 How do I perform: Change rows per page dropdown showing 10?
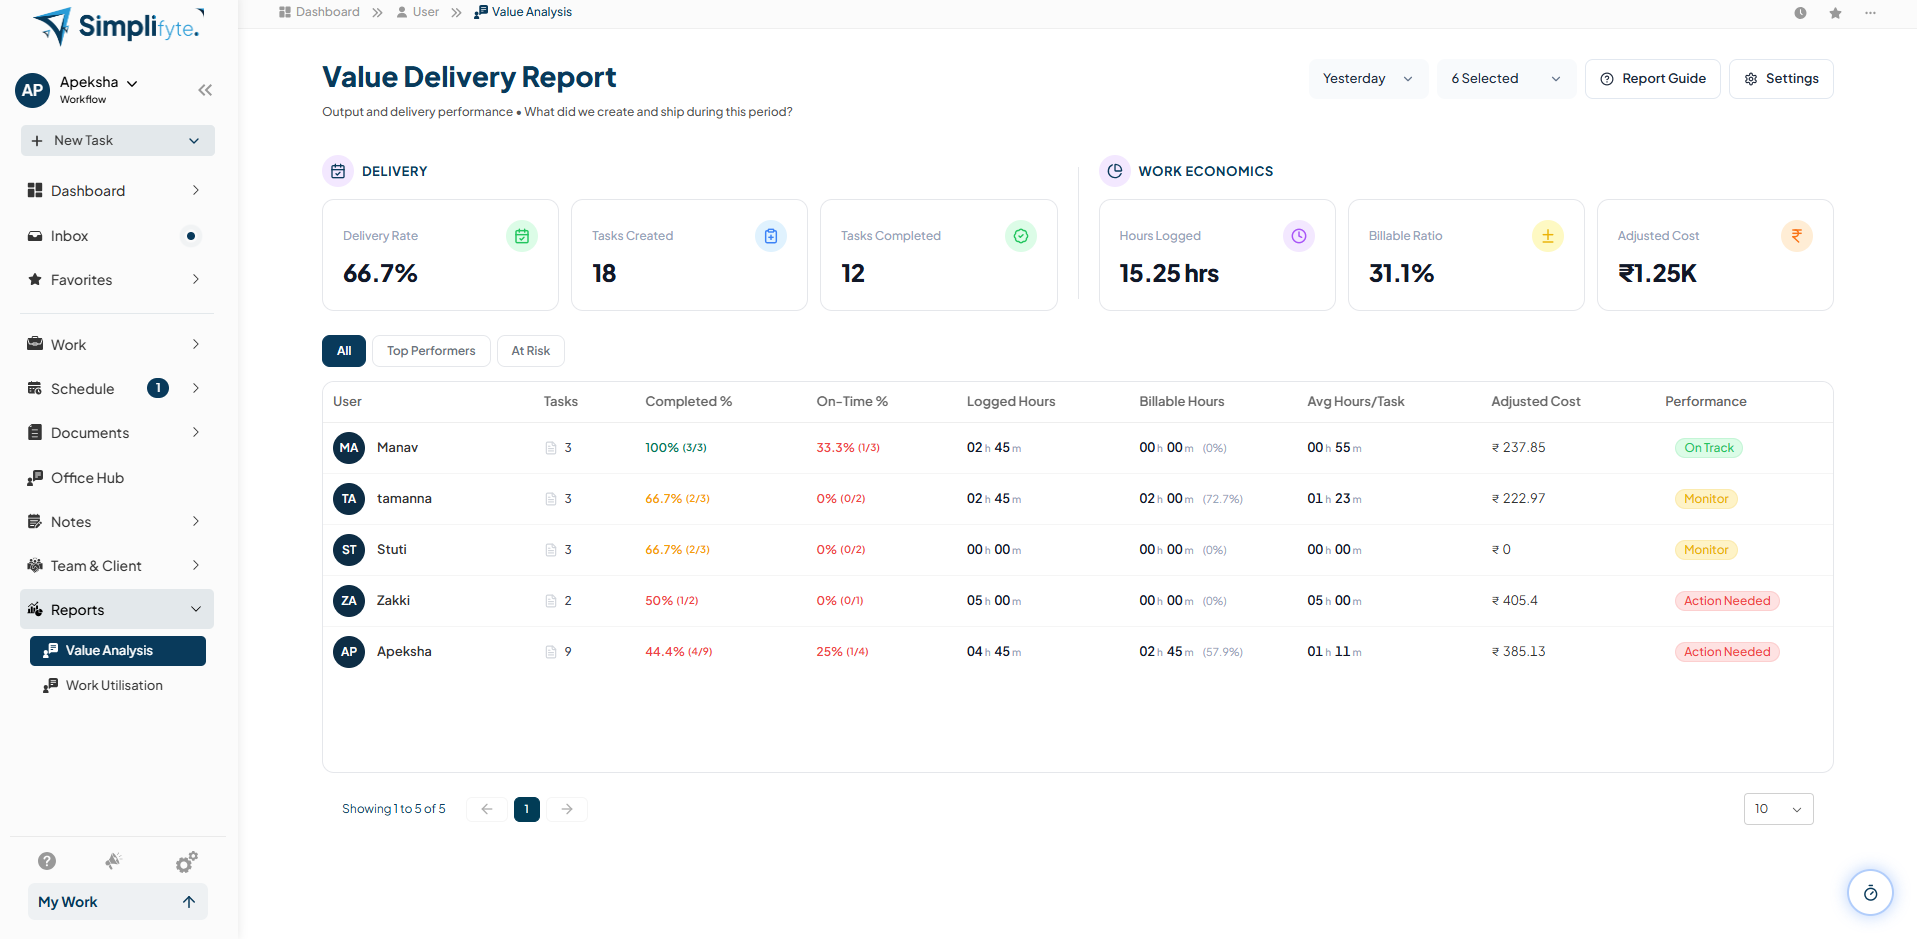(1778, 809)
